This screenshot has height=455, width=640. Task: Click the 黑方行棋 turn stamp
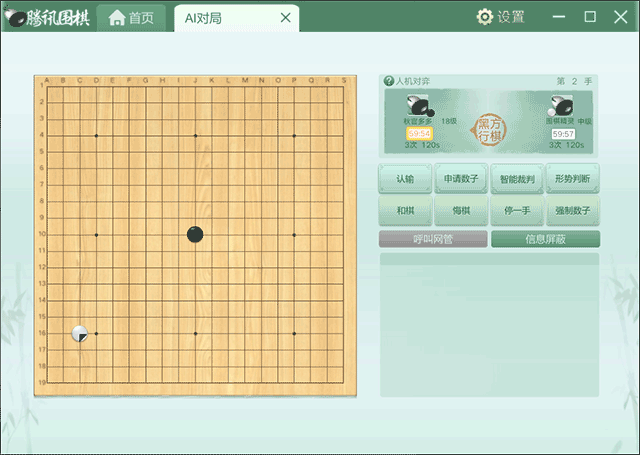coord(489,130)
